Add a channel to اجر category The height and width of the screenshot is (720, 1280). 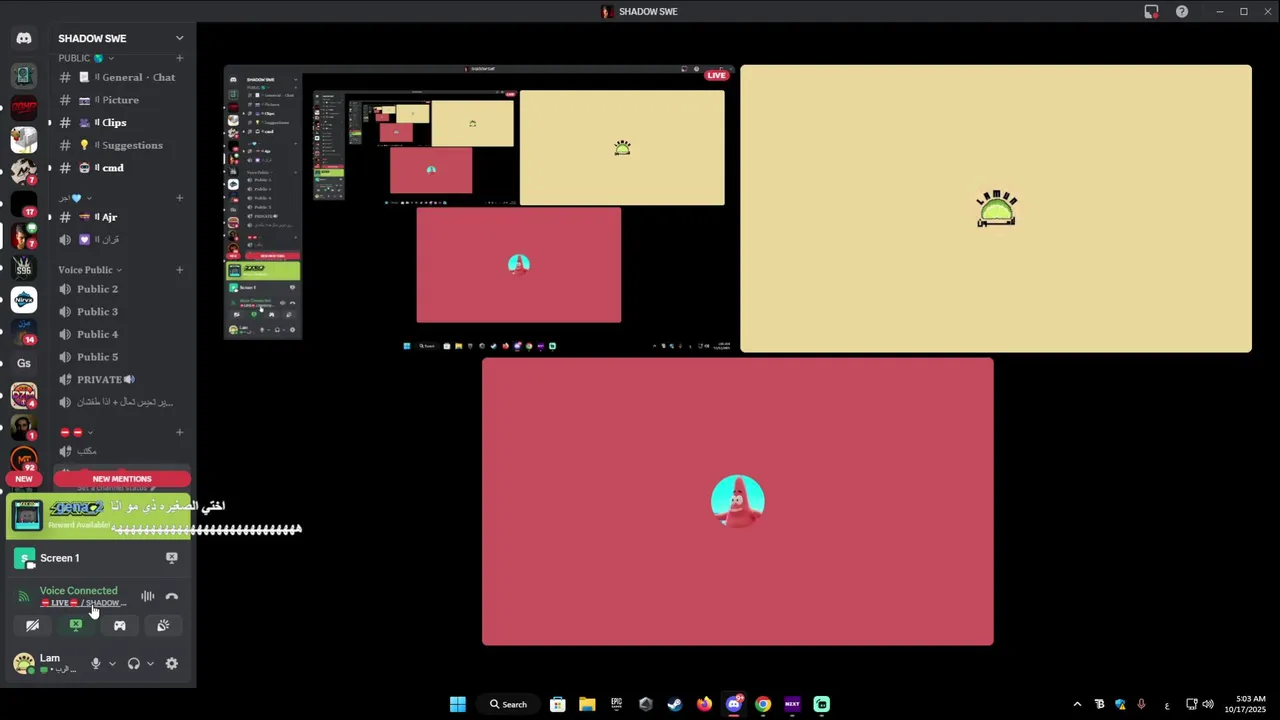[x=180, y=198]
